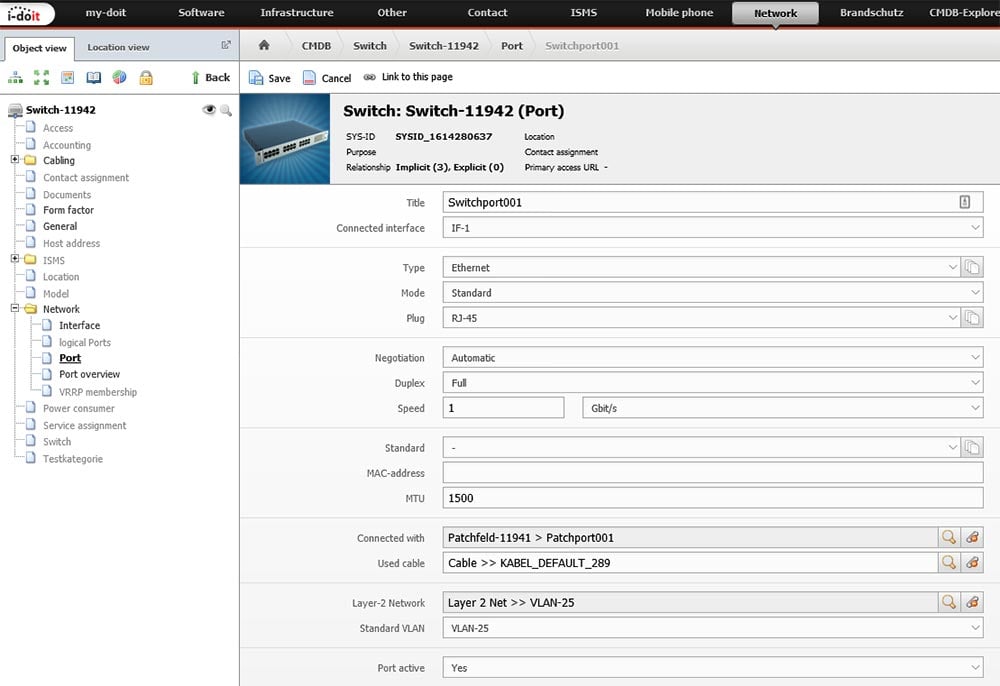Open the Mode dropdown showing Standard

pos(712,293)
